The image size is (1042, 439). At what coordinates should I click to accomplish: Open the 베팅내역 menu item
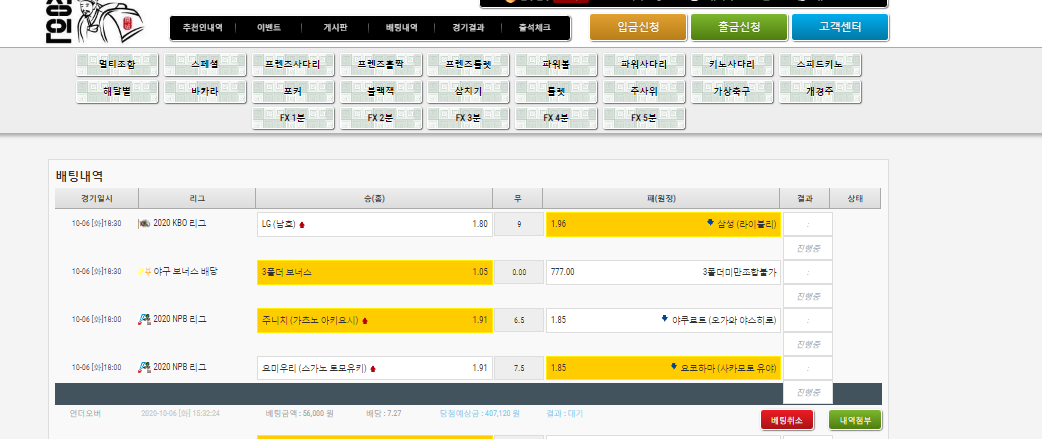click(401, 28)
